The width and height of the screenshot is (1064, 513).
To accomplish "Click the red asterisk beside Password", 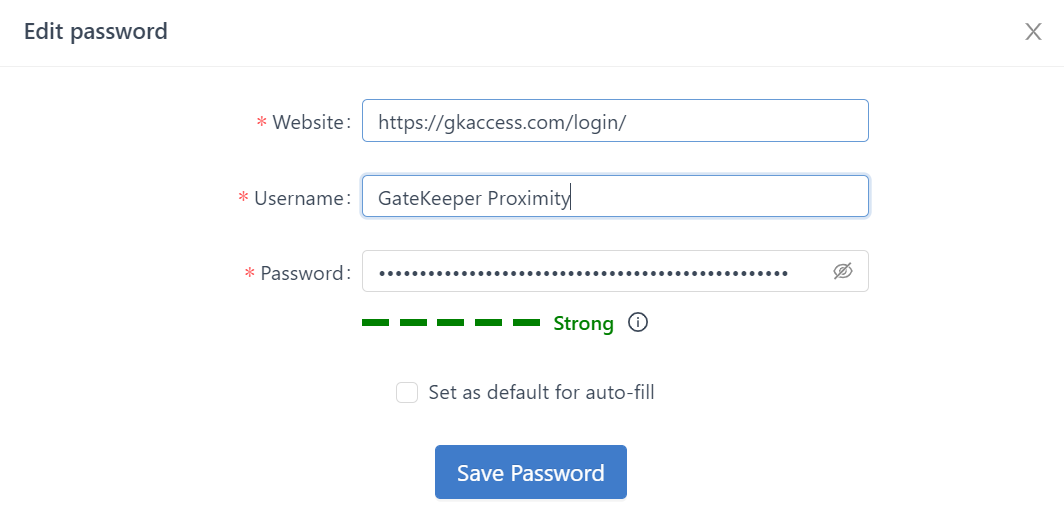I will [x=250, y=274].
